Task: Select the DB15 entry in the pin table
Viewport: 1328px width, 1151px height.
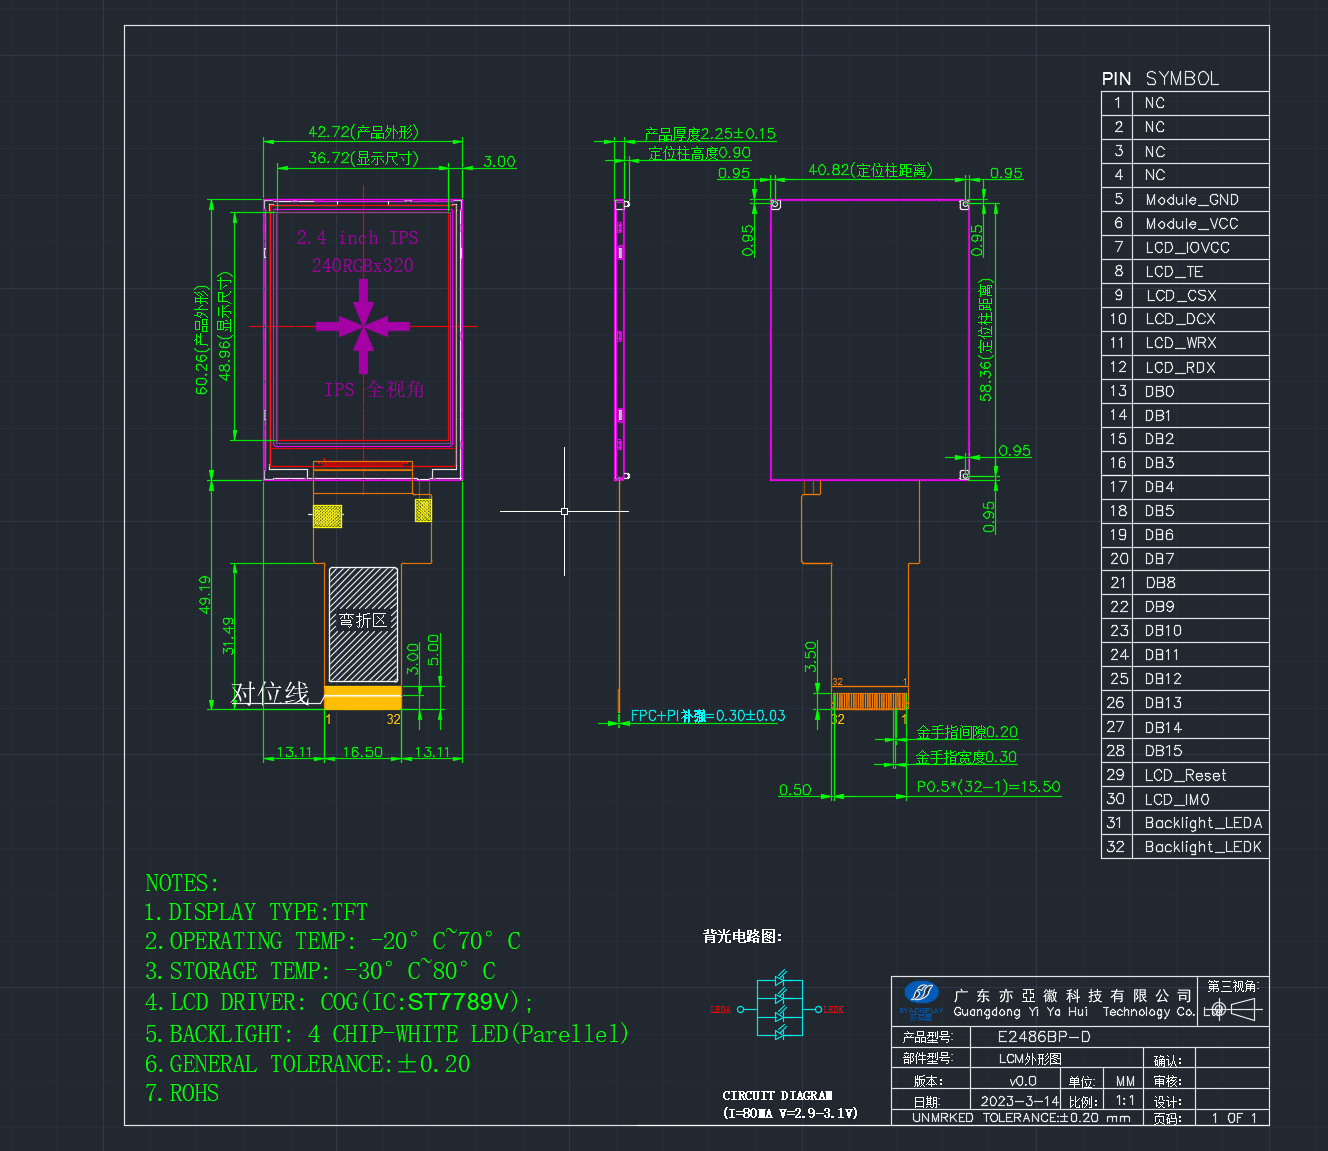Action: tap(1163, 751)
